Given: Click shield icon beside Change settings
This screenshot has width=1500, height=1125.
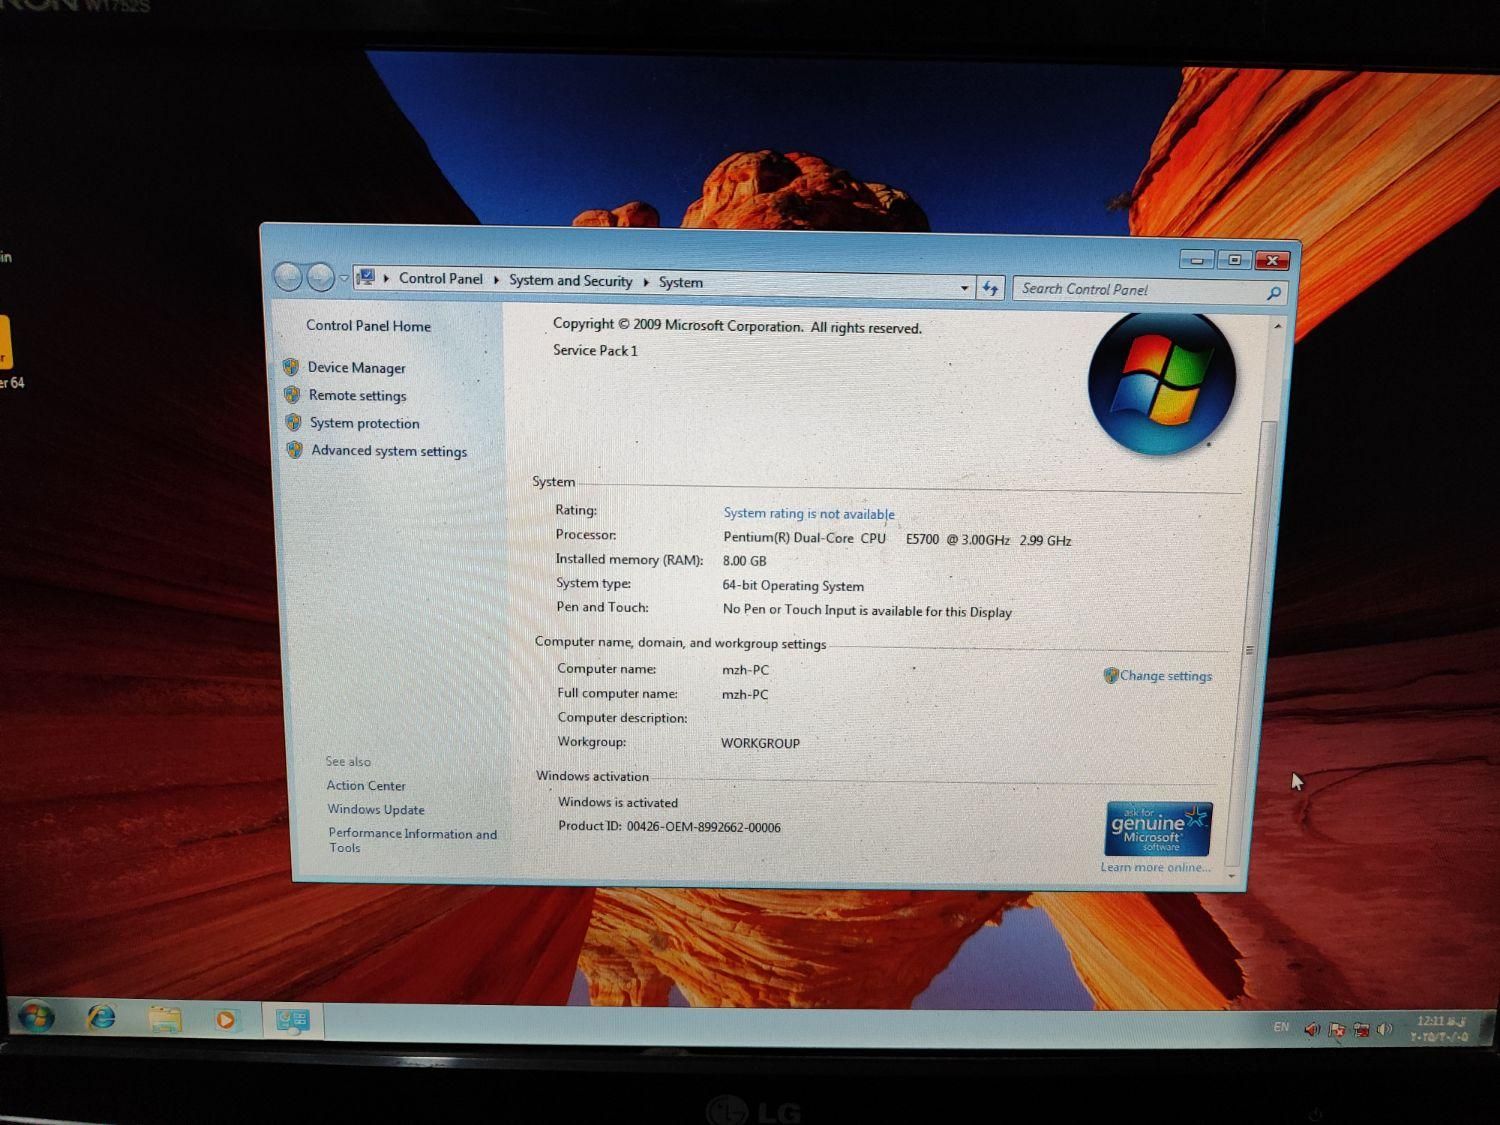Looking at the screenshot, I should [1111, 676].
